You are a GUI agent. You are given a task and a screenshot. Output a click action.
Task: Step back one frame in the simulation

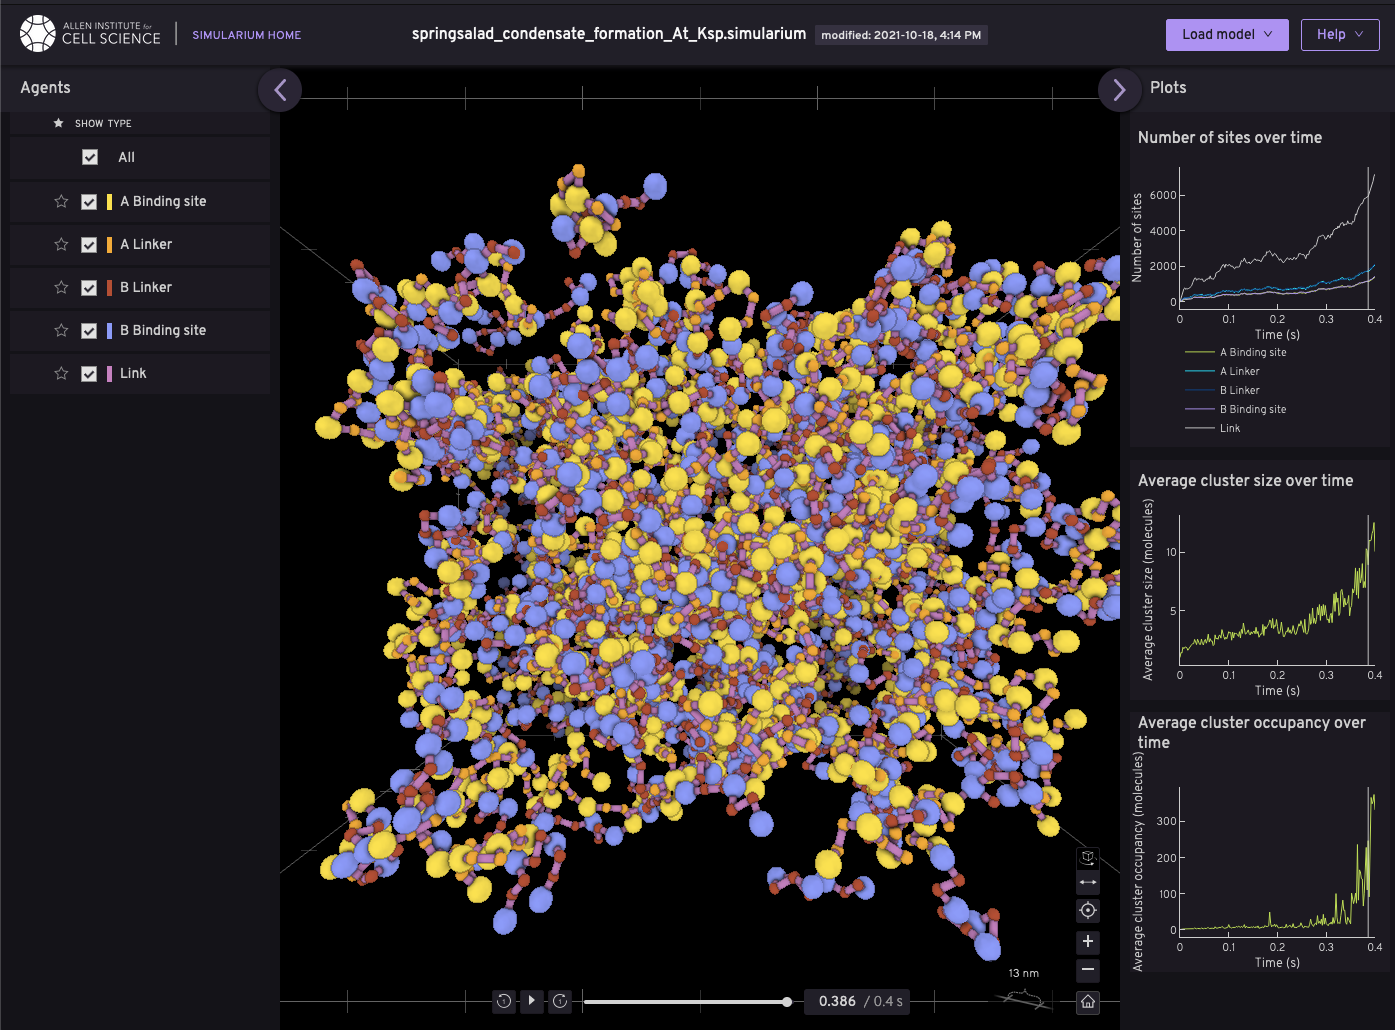[x=504, y=1001]
